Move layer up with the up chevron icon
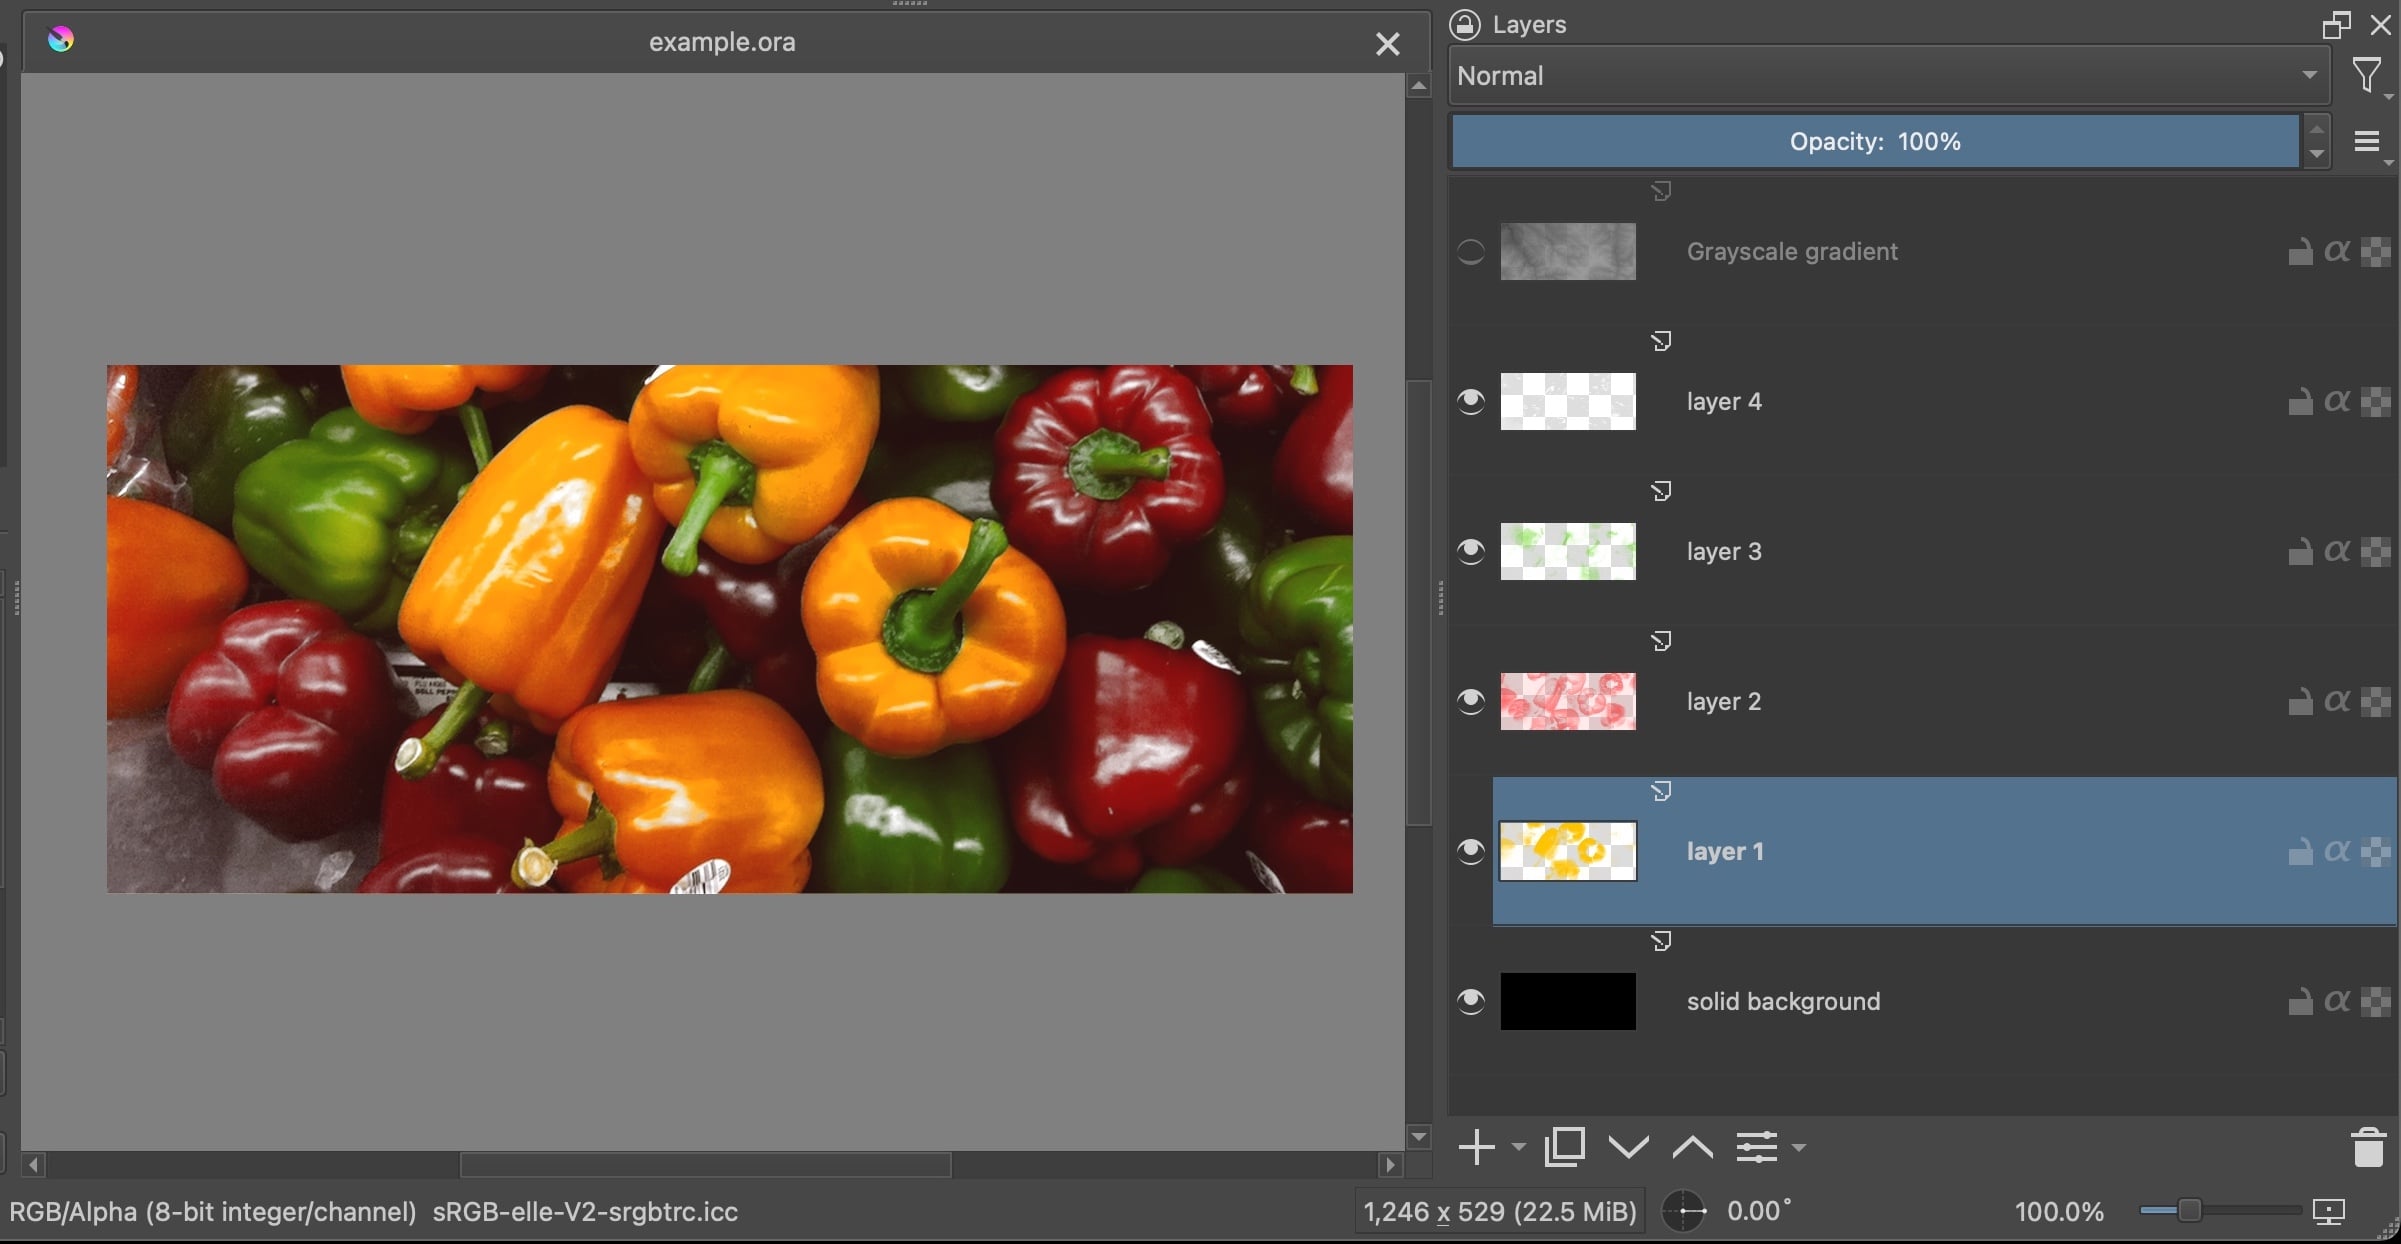2401x1244 pixels. tap(1692, 1147)
